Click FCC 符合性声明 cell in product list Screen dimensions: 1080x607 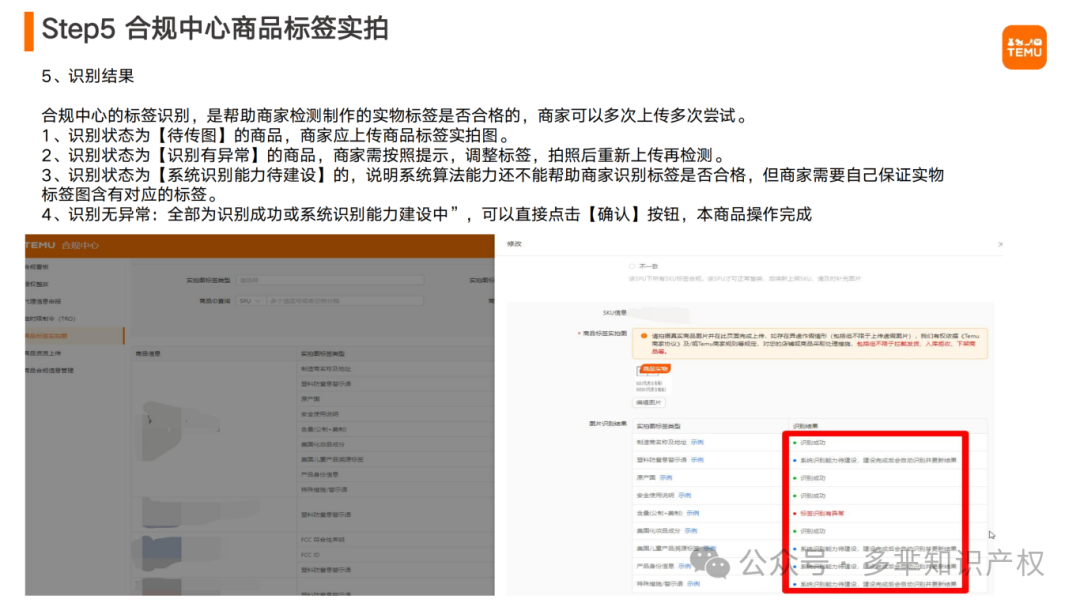(x=323, y=539)
